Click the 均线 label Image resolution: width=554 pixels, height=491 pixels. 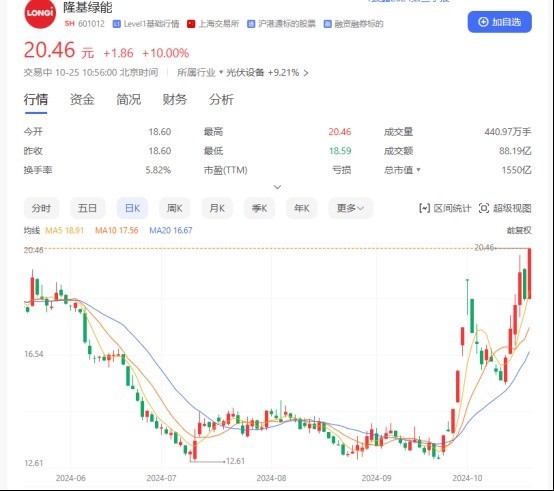click(32, 230)
